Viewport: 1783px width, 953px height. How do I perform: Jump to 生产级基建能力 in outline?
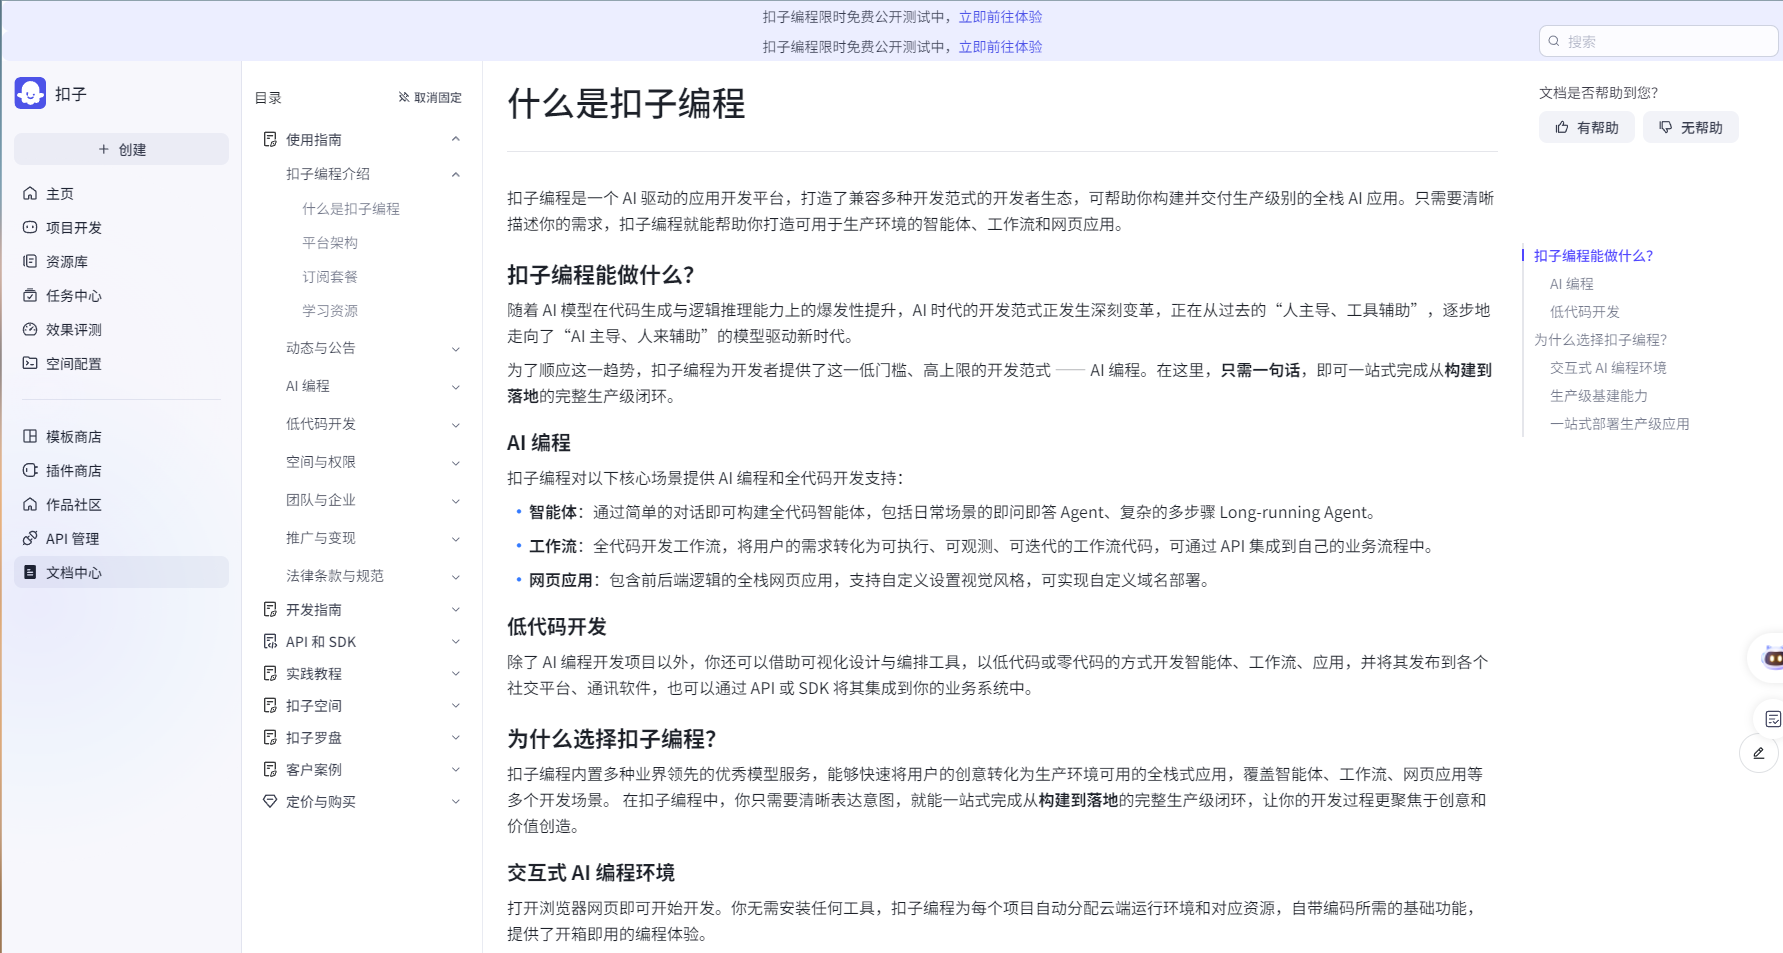point(1599,395)
